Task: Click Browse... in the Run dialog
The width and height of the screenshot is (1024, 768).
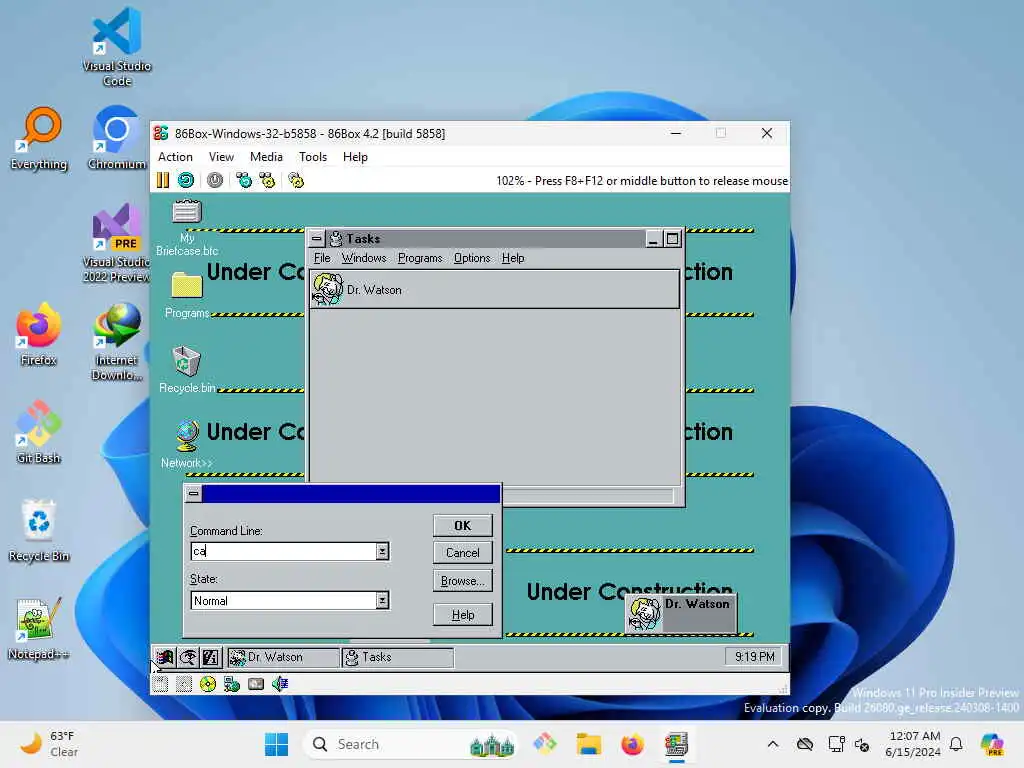Action: click(462, 581)
